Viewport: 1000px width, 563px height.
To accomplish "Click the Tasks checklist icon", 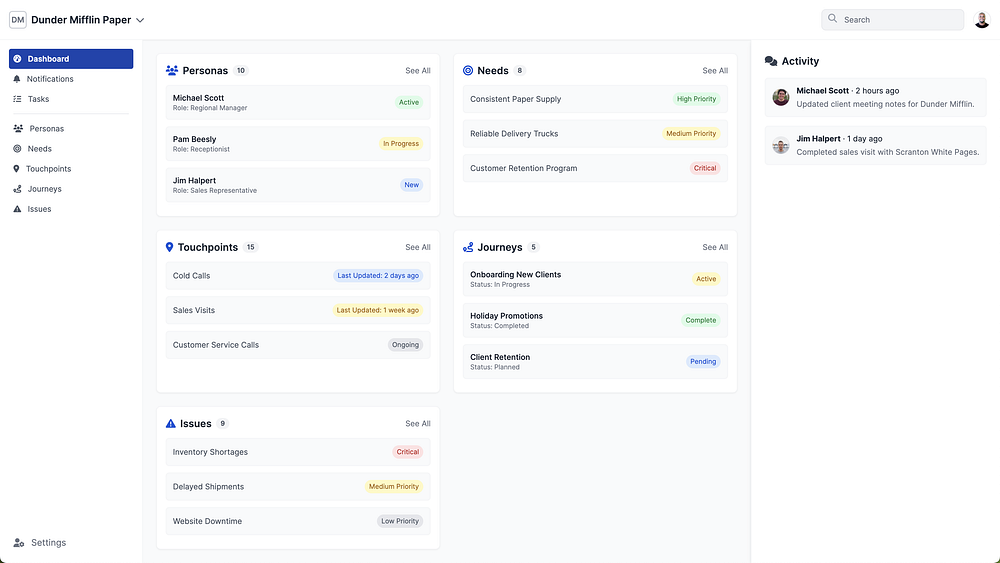I will pos(17,99).
